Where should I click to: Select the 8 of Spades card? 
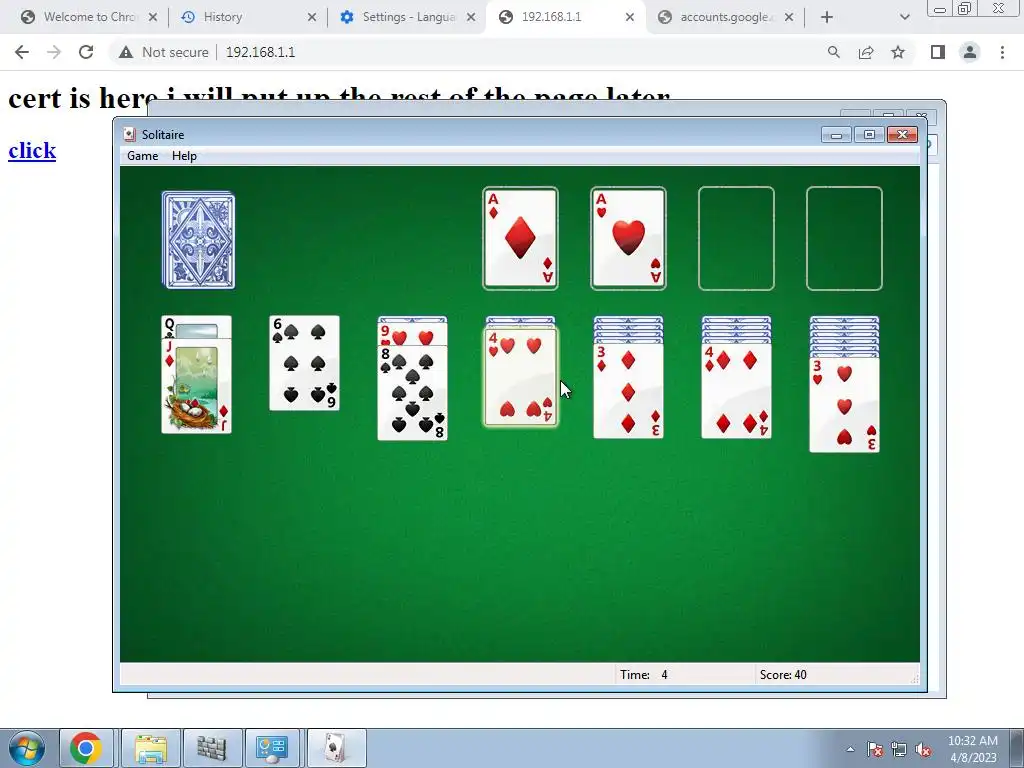(412, 393)
